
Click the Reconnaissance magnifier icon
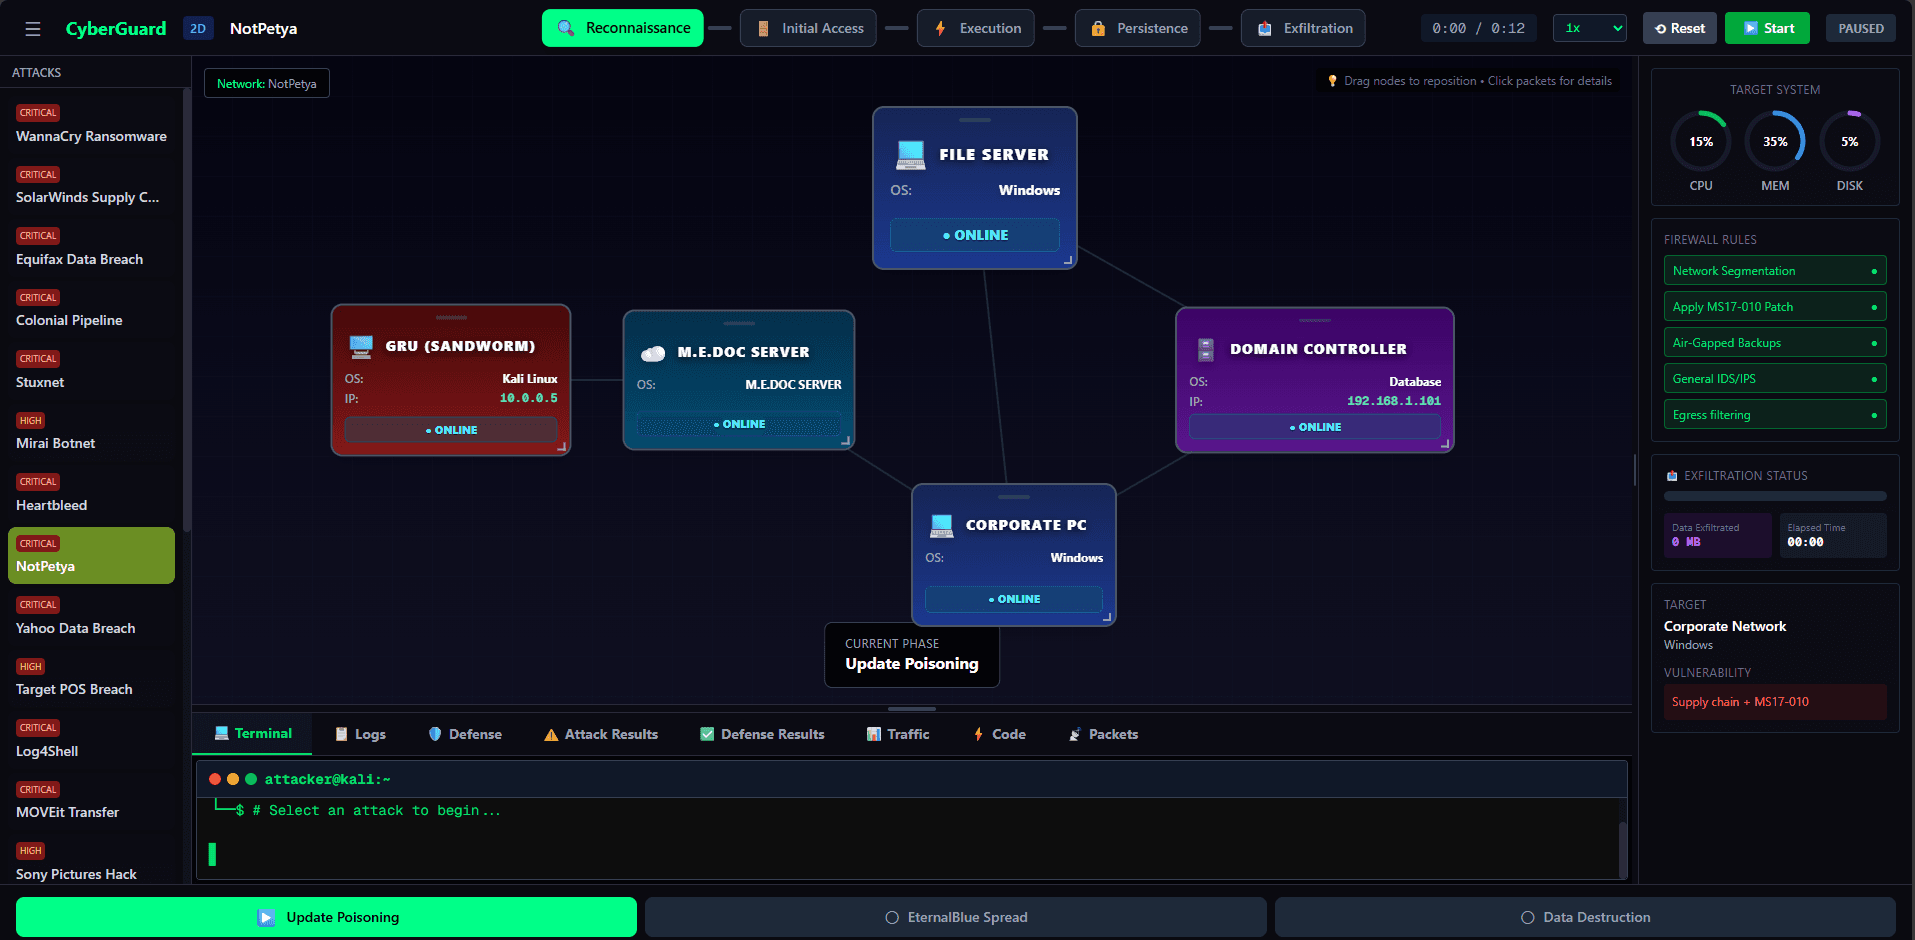coord(566,29)
